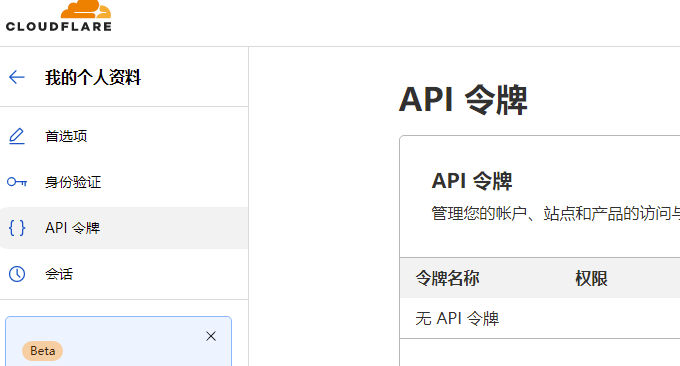Click the key icon next to 身份验证

point(17,182)
